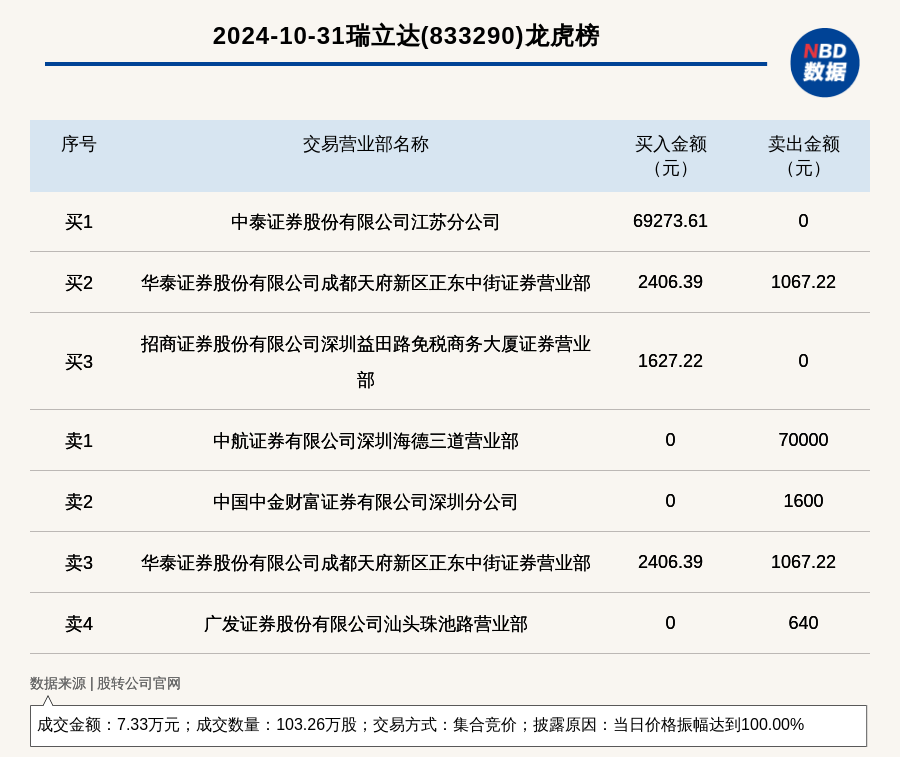Click 广发证券股份有限公司汕头珠池路营业部
Viewport: 900px width, 757px height.
tap(366, 624)
